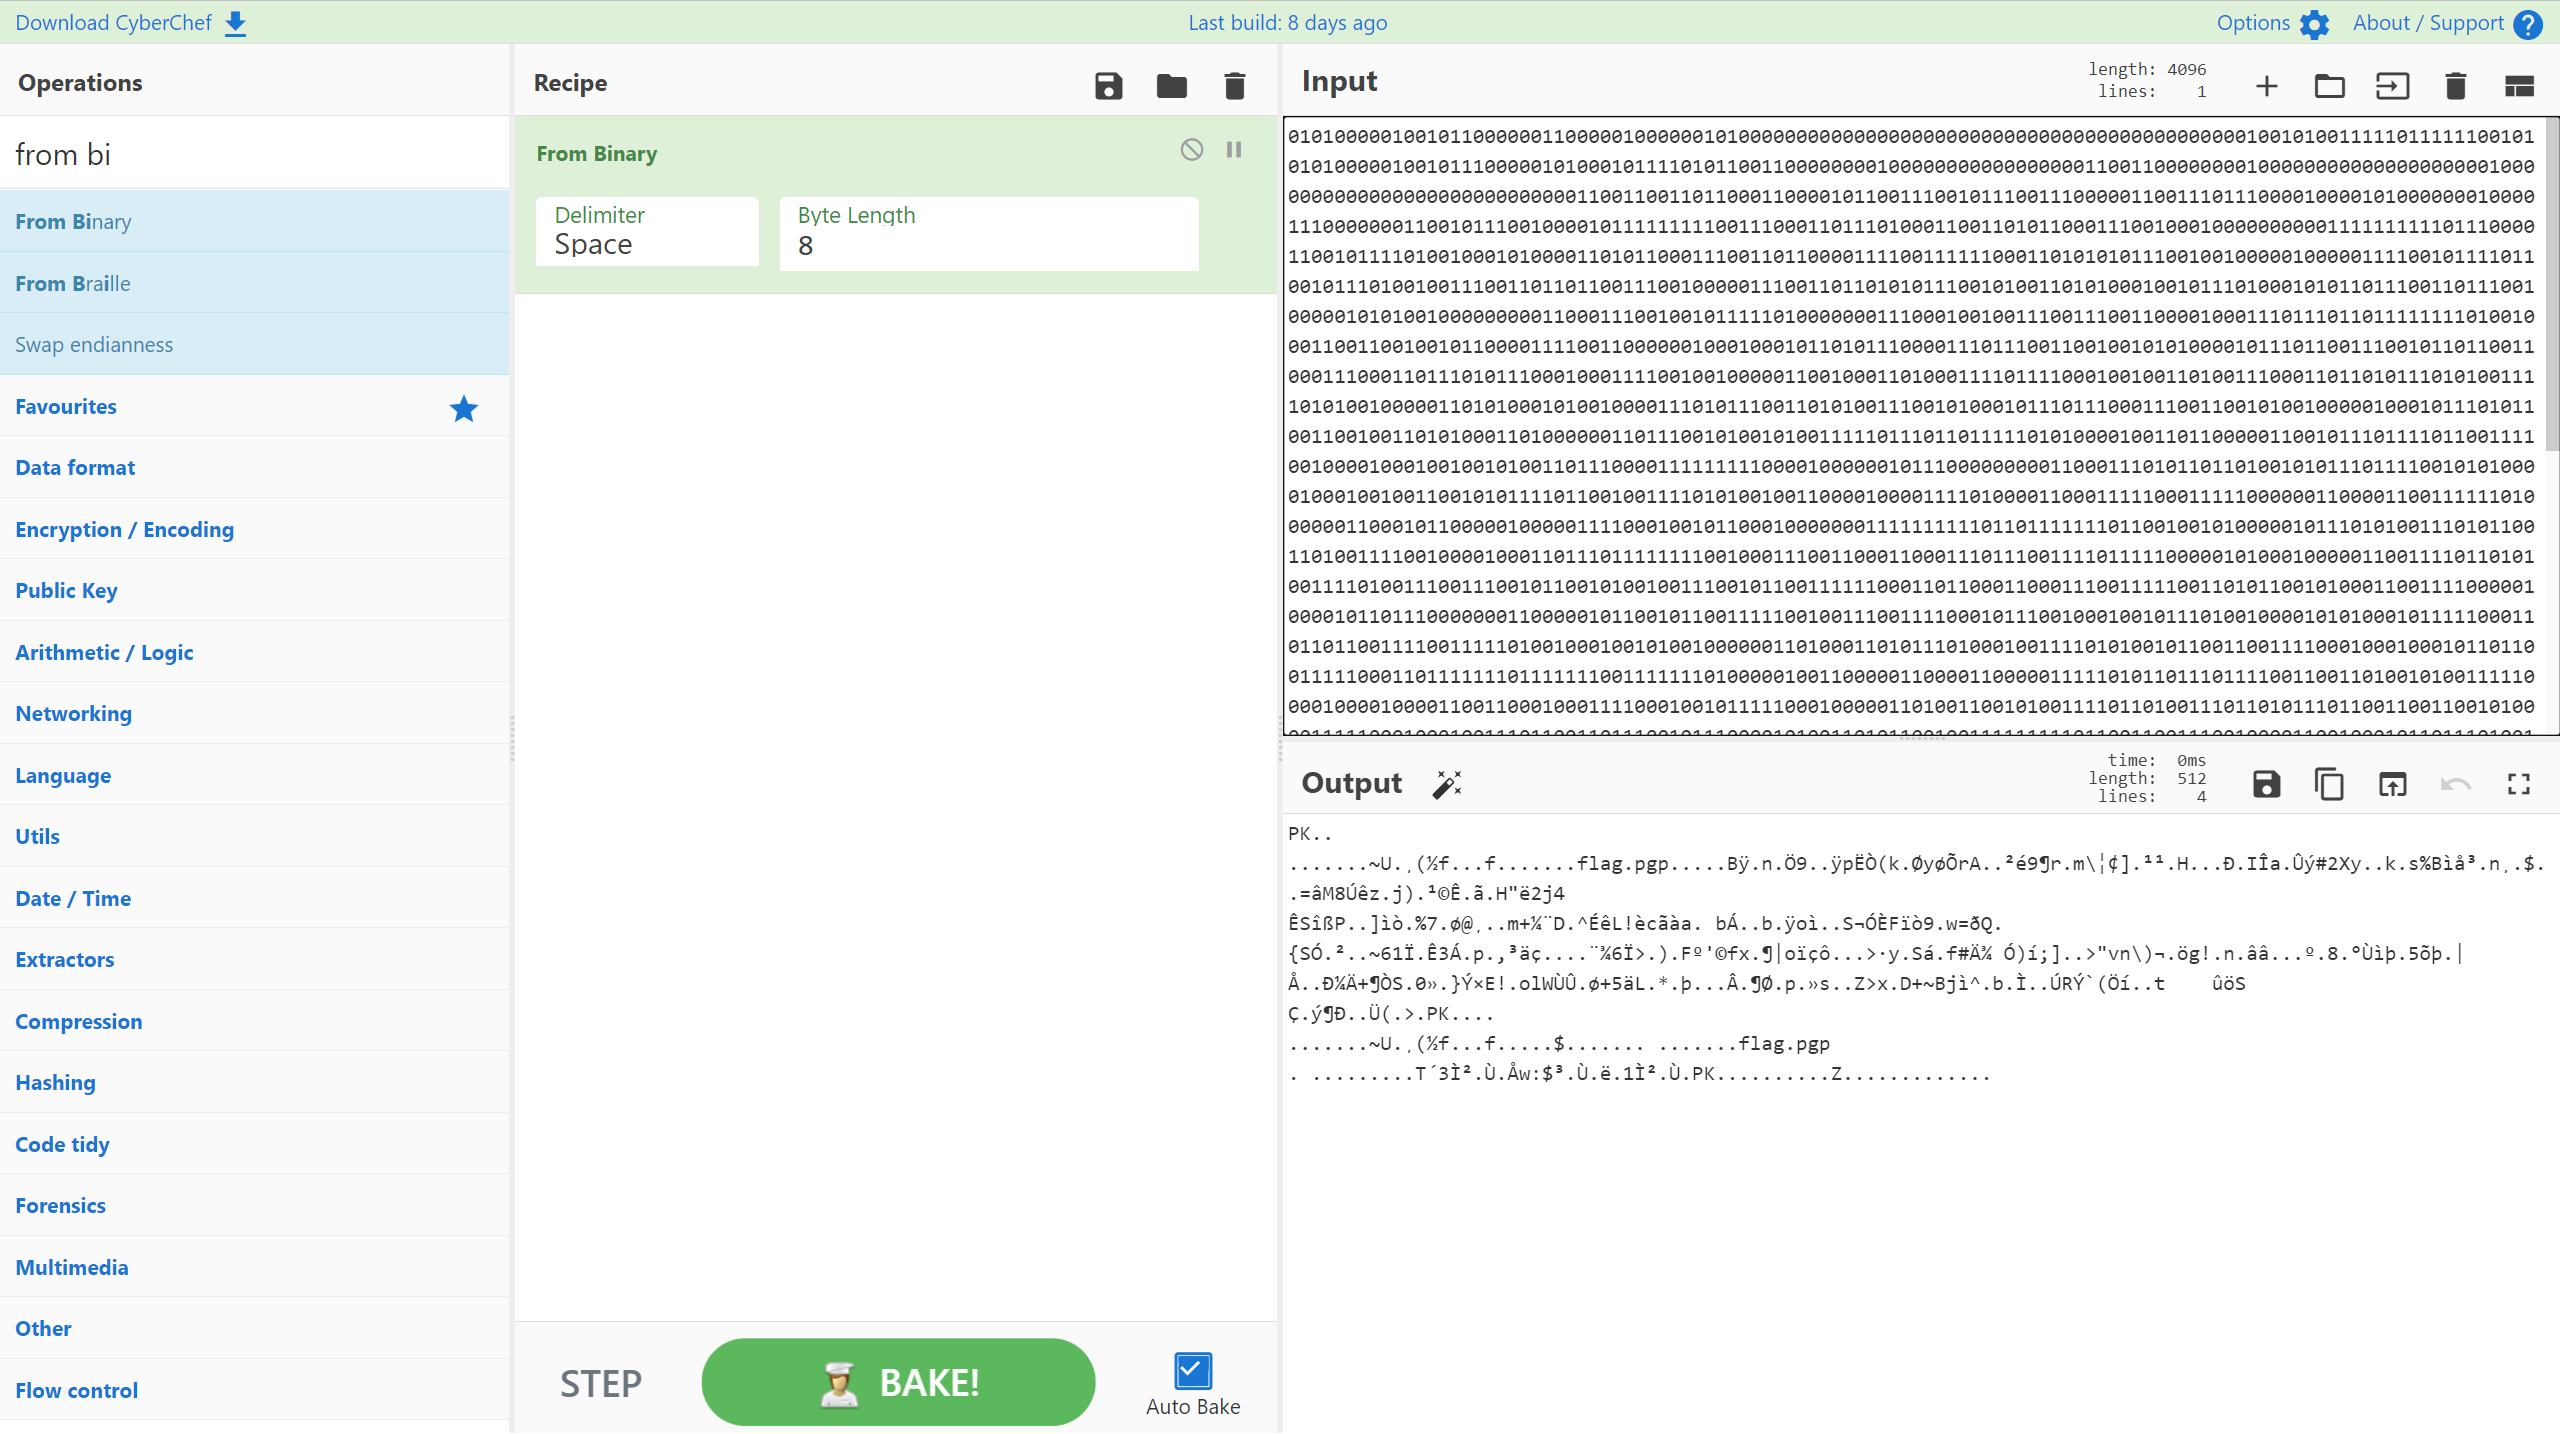The height and width of the screenshot is (1434, 2560).
Task: Edit the Delimiter field showing Space
Action: pyautogui.click(x=646, y=243)
